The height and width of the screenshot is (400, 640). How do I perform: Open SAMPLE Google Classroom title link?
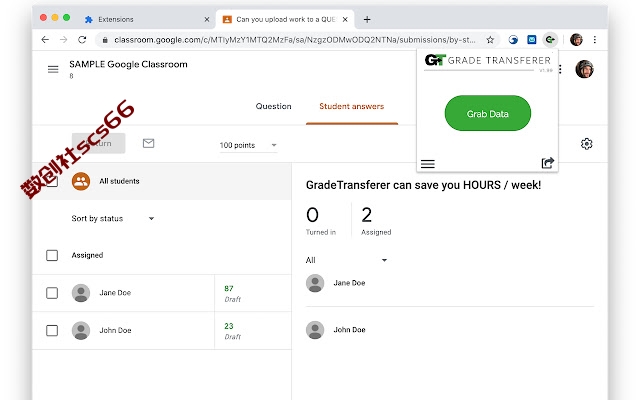128,64
